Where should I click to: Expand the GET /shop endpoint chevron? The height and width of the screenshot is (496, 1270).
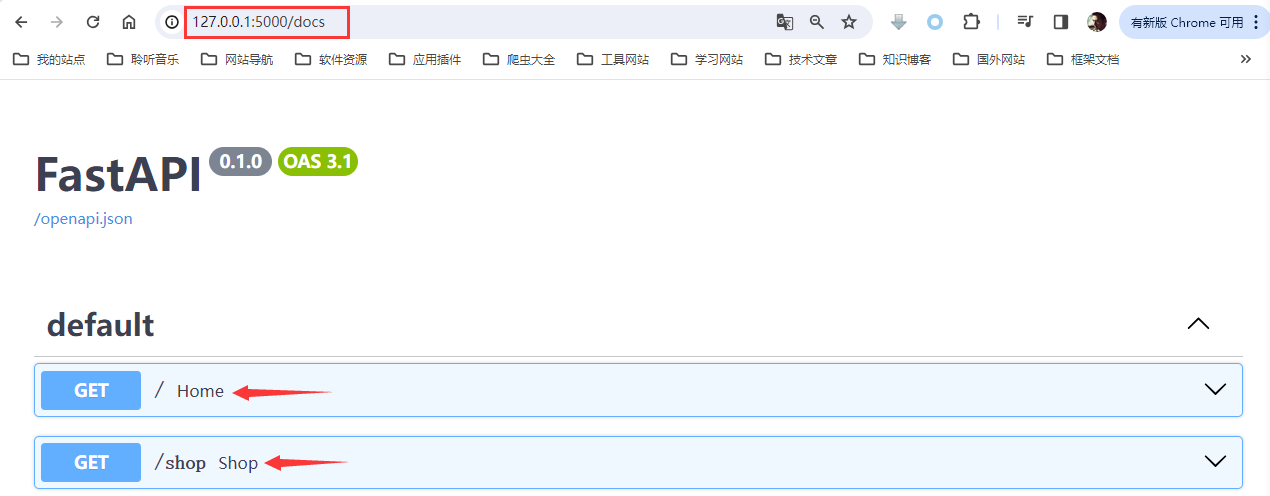1215,462
